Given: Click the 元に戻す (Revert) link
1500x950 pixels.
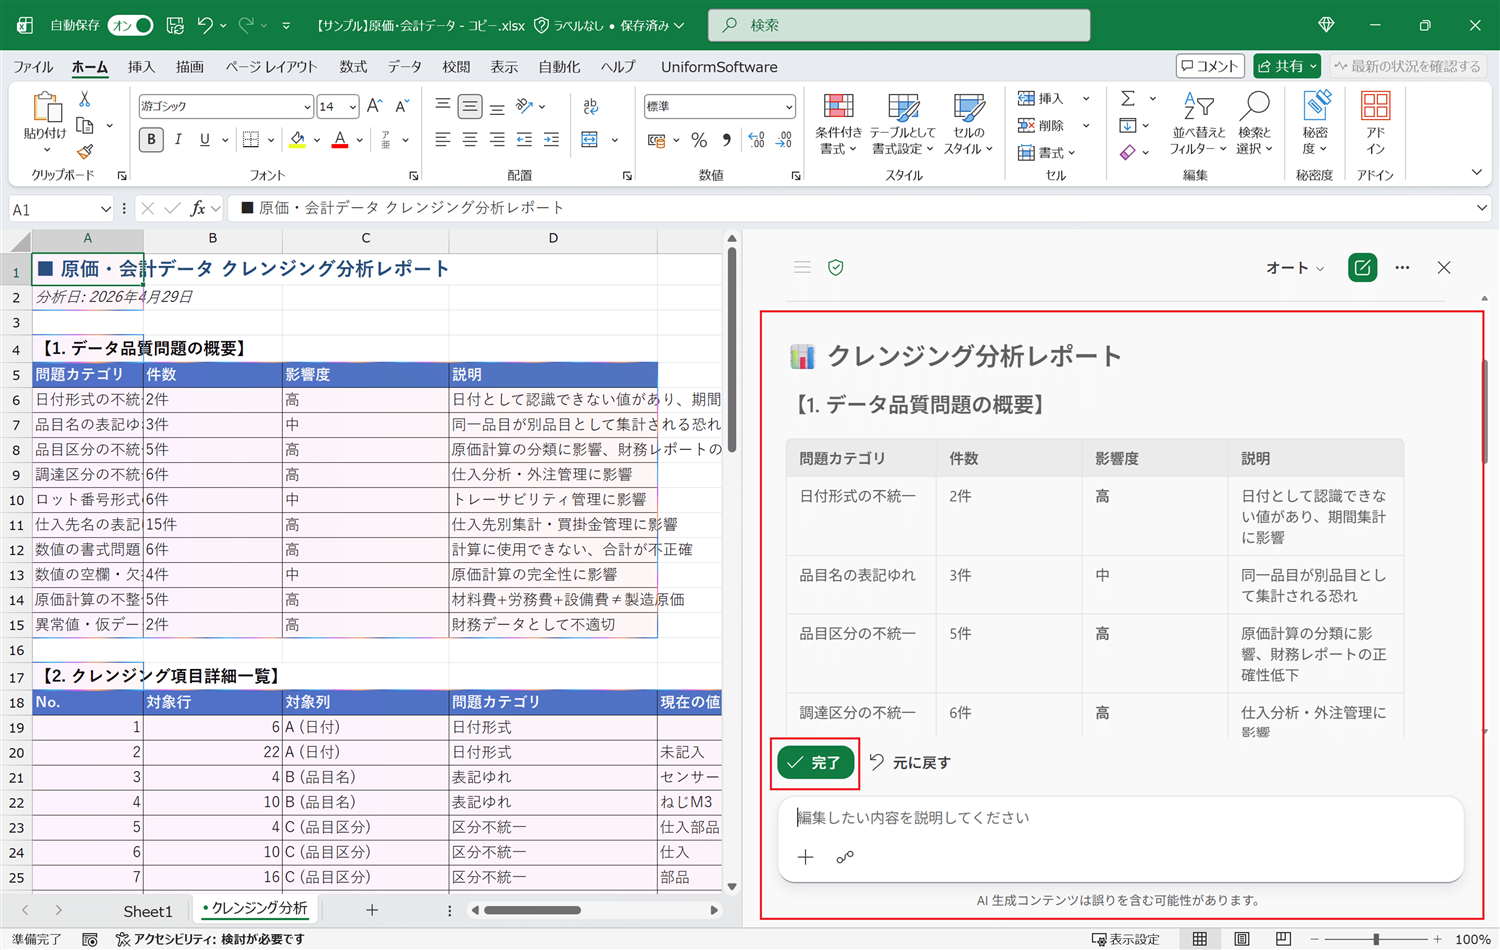Looking at the screenshot, I should click(x=909, y=762).
